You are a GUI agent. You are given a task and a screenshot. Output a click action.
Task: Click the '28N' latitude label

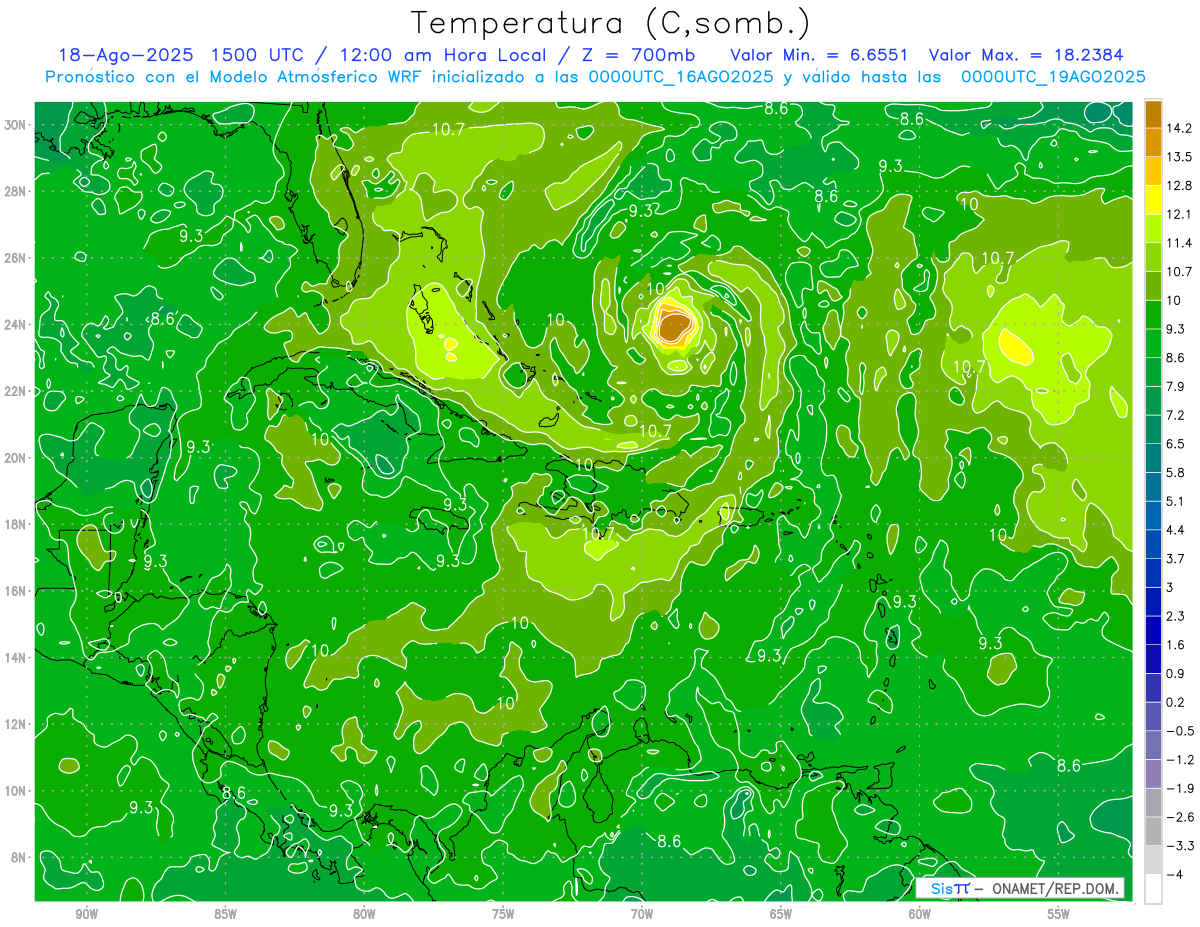point(15,191)
